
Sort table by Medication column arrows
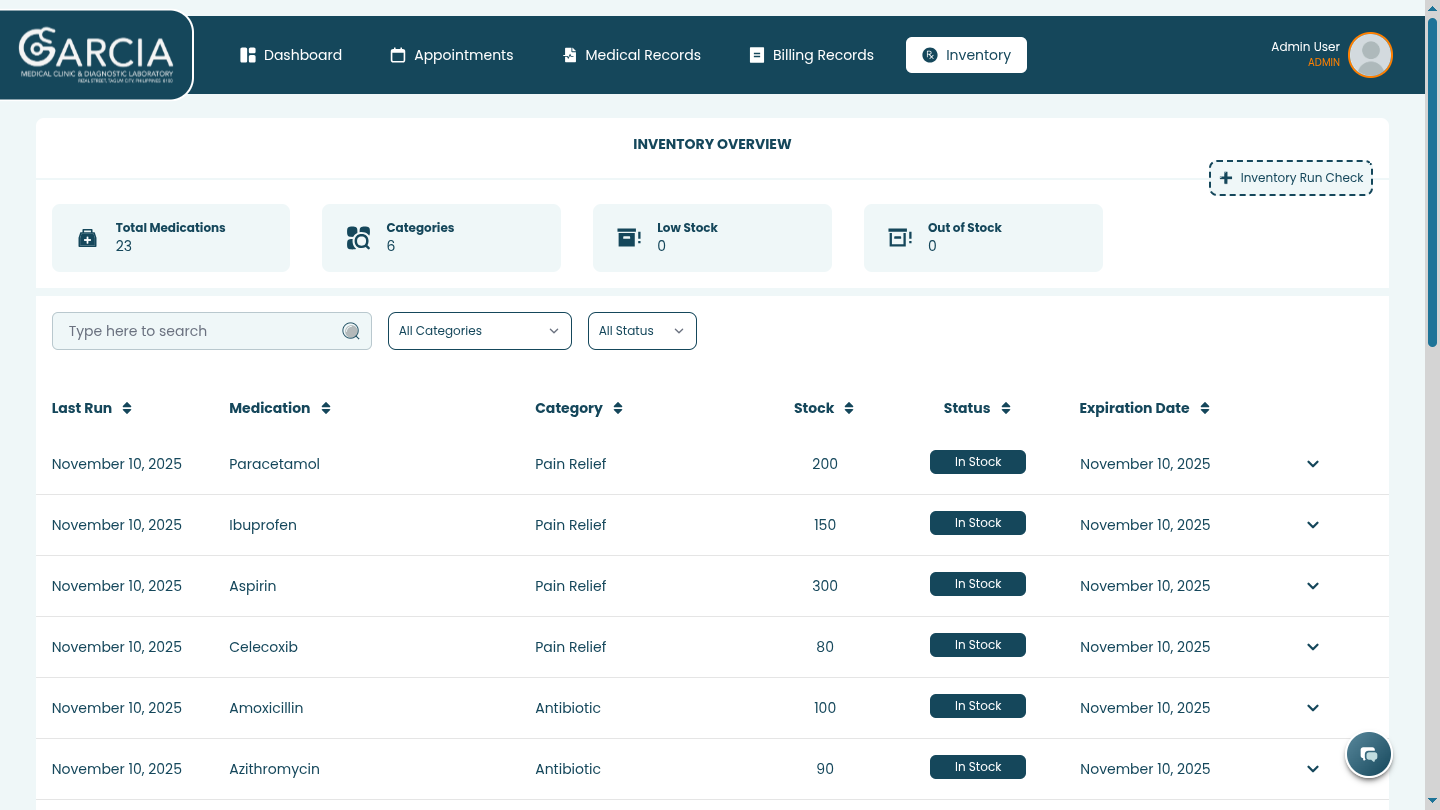coord(326,408)
